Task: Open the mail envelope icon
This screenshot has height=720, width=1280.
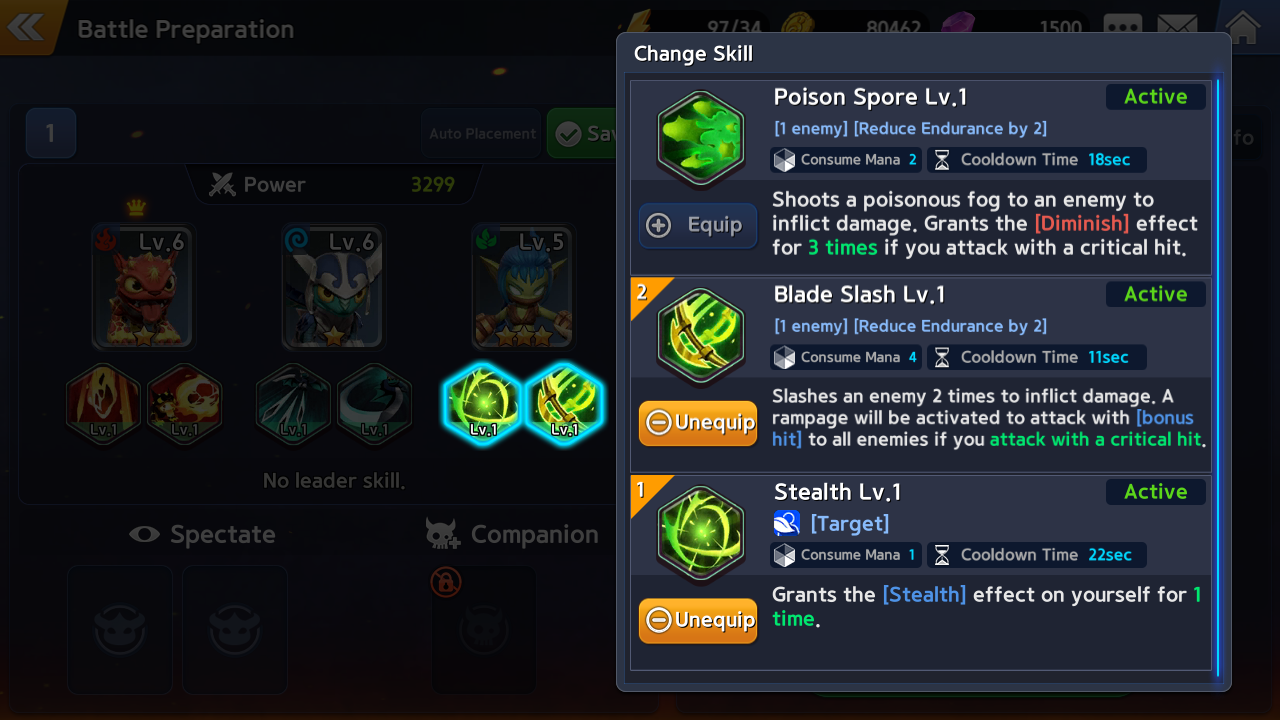Action: pos(1178,27)
